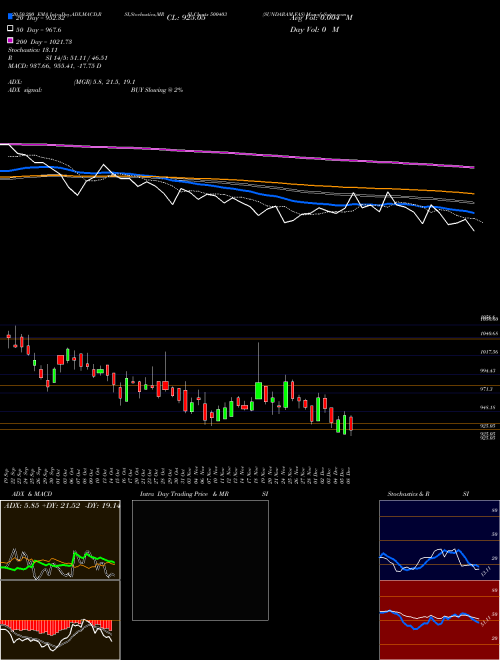Screen dimensions: 500x660
Task: Click the magenta 200 Day EMA line
Action: 236,153
